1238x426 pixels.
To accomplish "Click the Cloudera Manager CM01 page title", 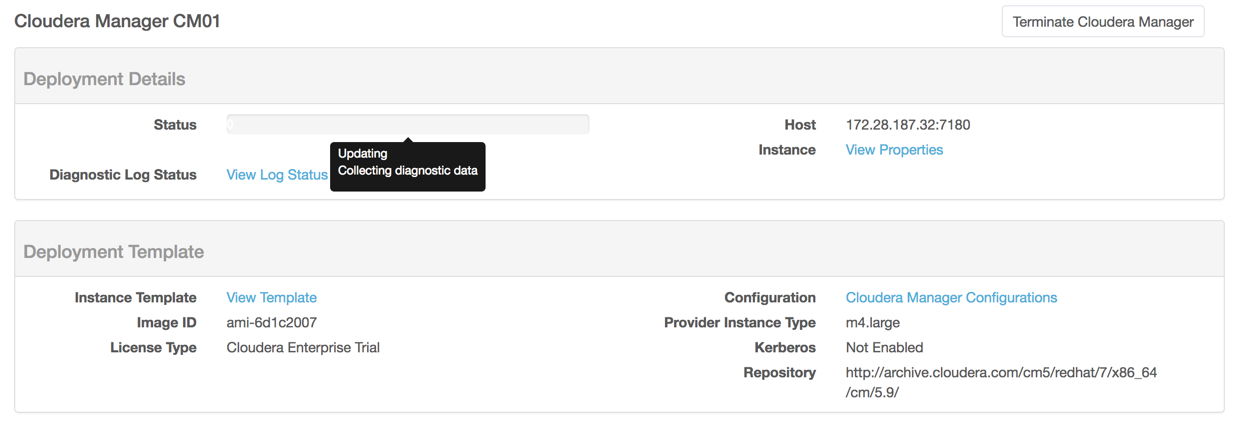I will click(x=117, y=21).
